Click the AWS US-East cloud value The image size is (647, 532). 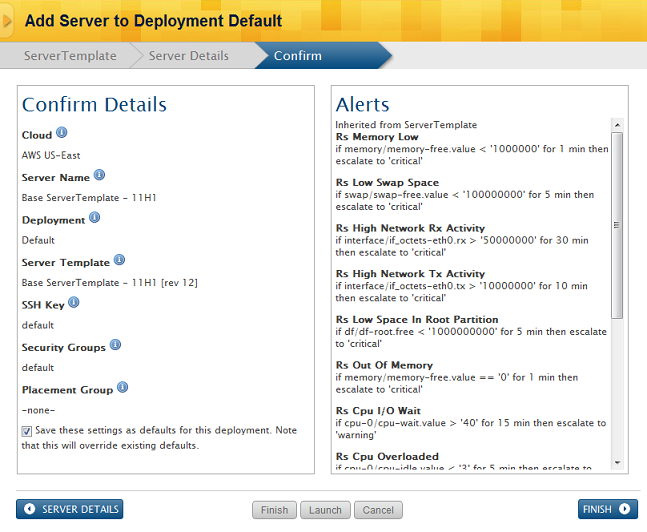51,156
